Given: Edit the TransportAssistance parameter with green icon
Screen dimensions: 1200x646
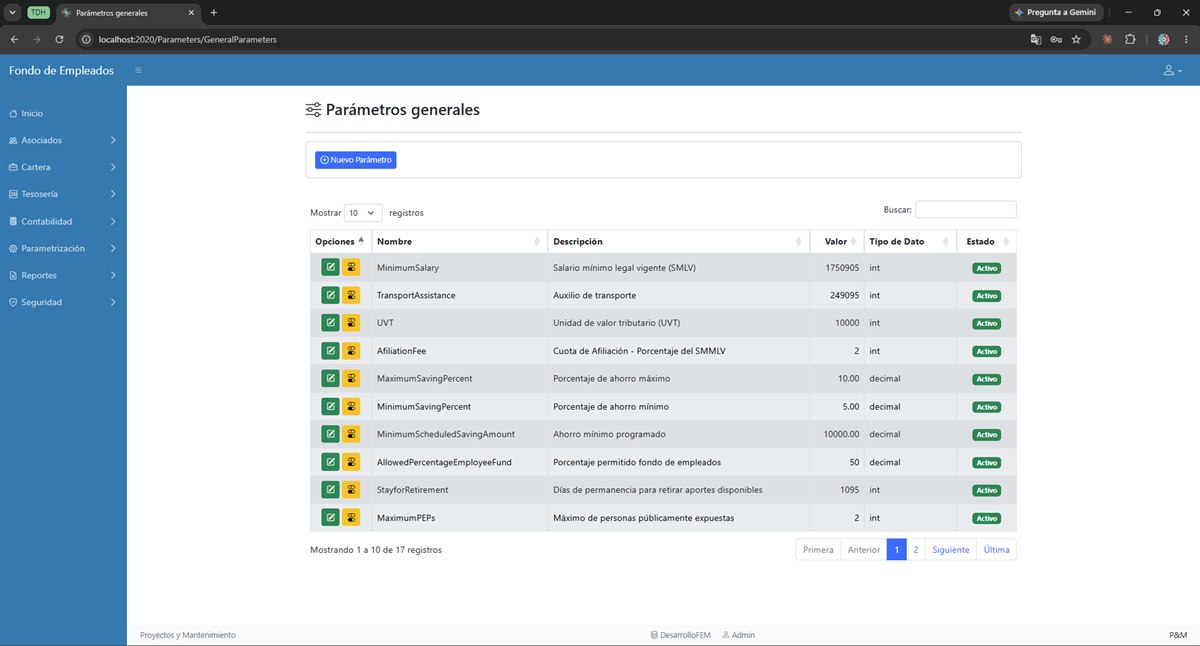Looking at the screenshot, I should point(330,295).
